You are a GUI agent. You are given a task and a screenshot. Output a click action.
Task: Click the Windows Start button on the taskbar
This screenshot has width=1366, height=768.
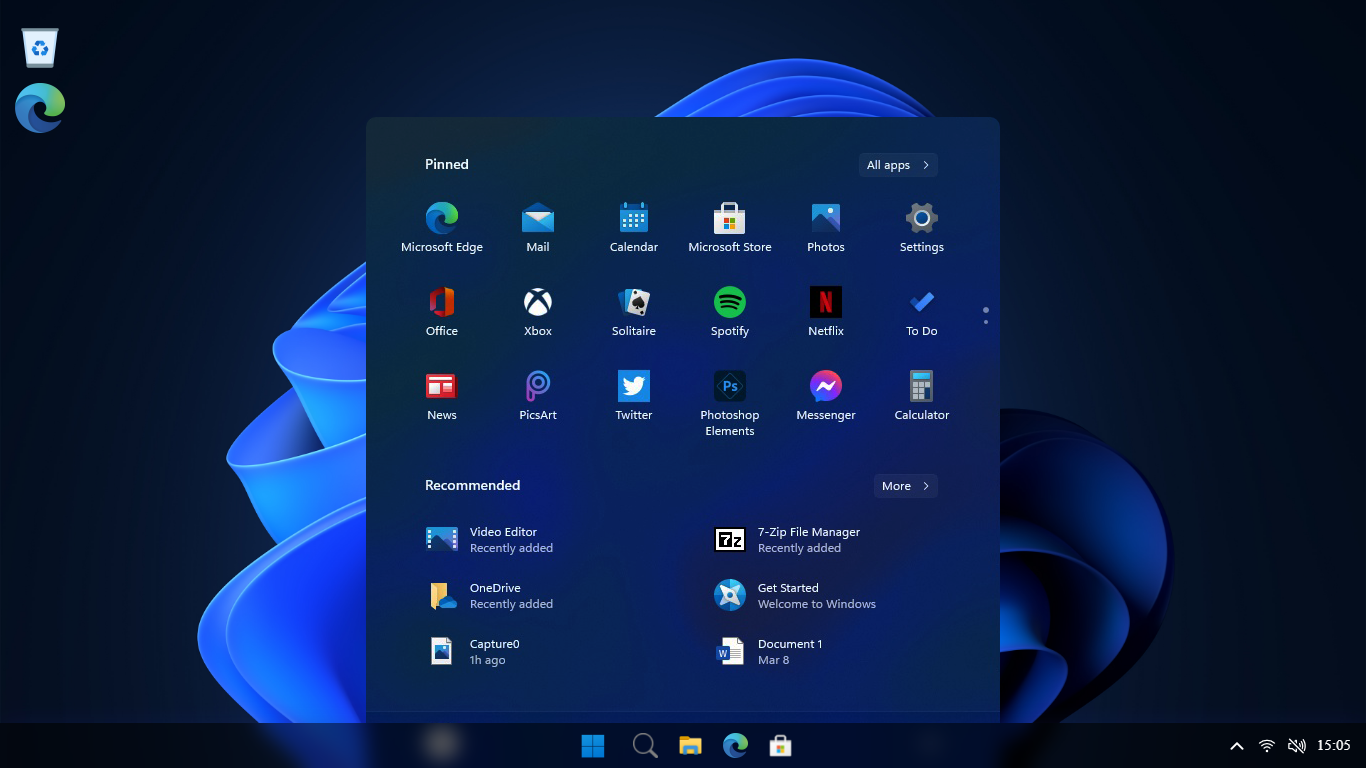[593, 746]
